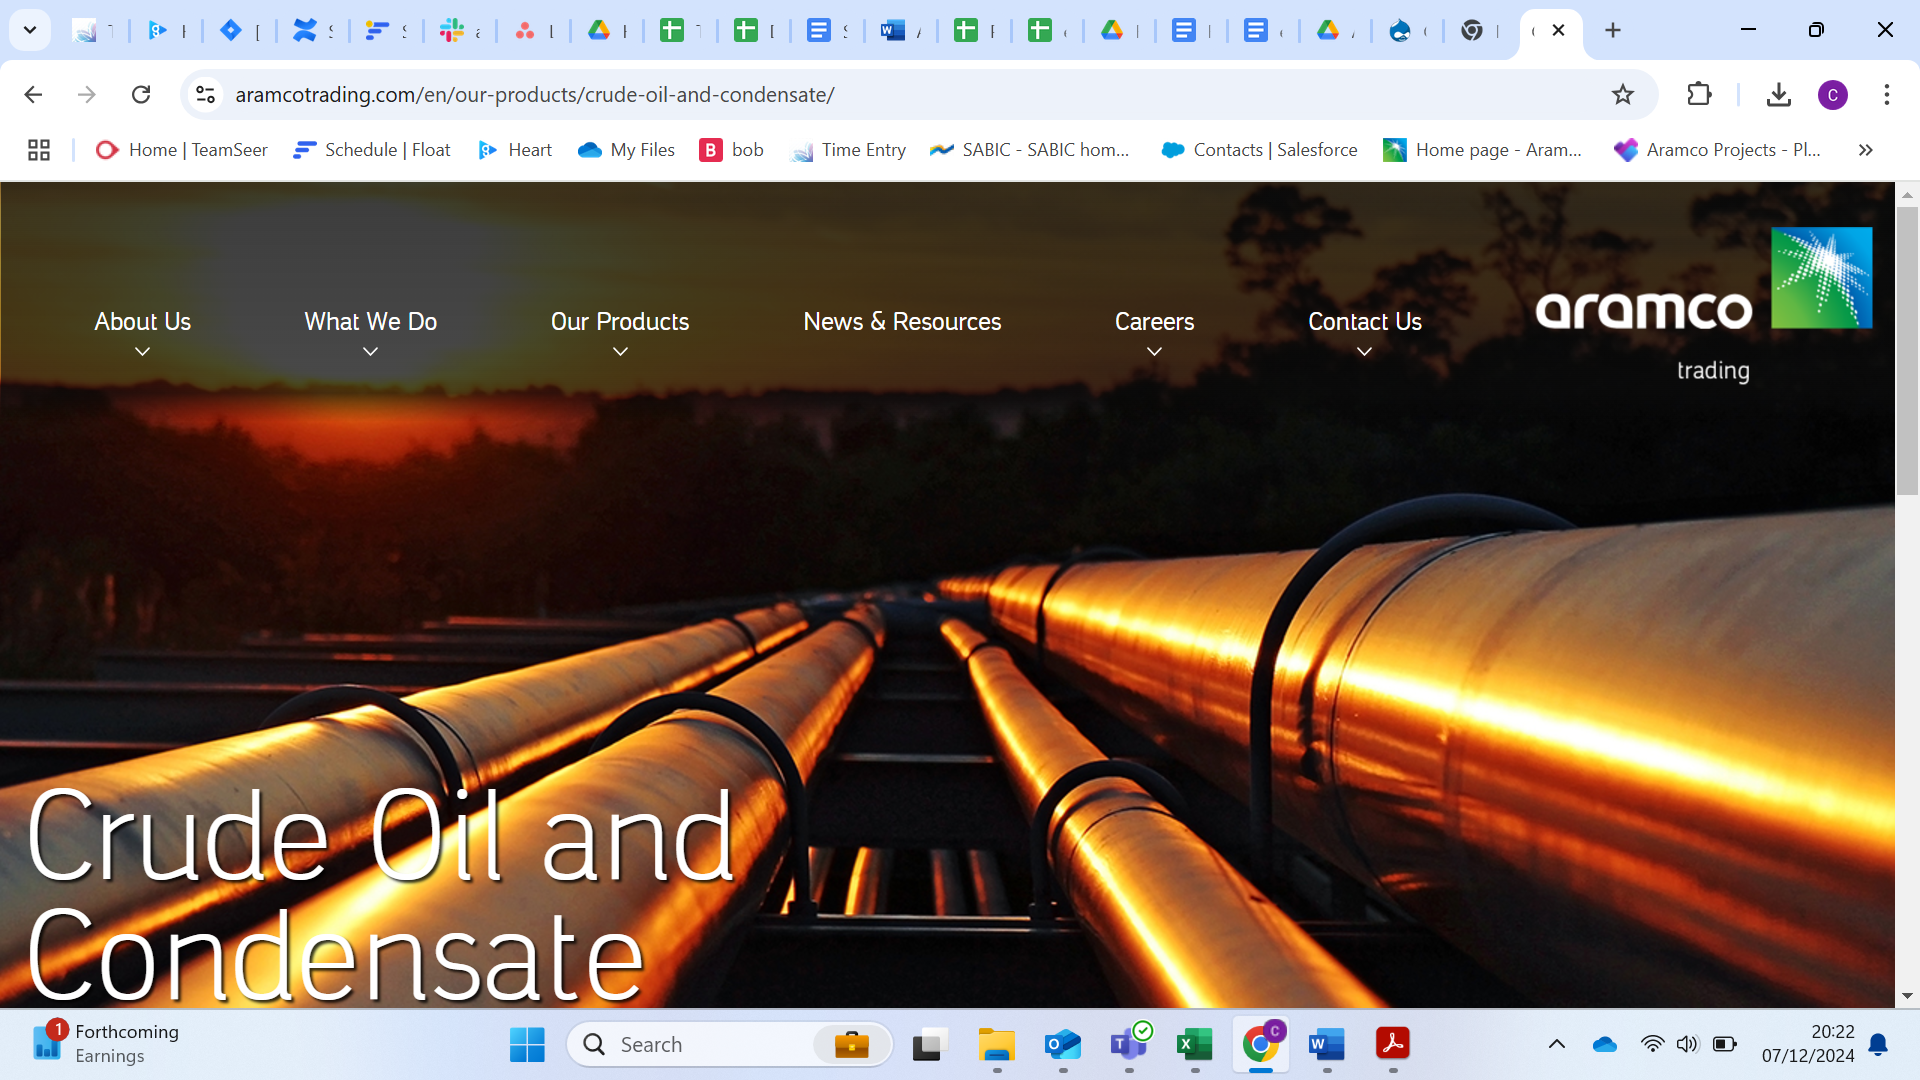Open the bob bookmark

[732, 150]
